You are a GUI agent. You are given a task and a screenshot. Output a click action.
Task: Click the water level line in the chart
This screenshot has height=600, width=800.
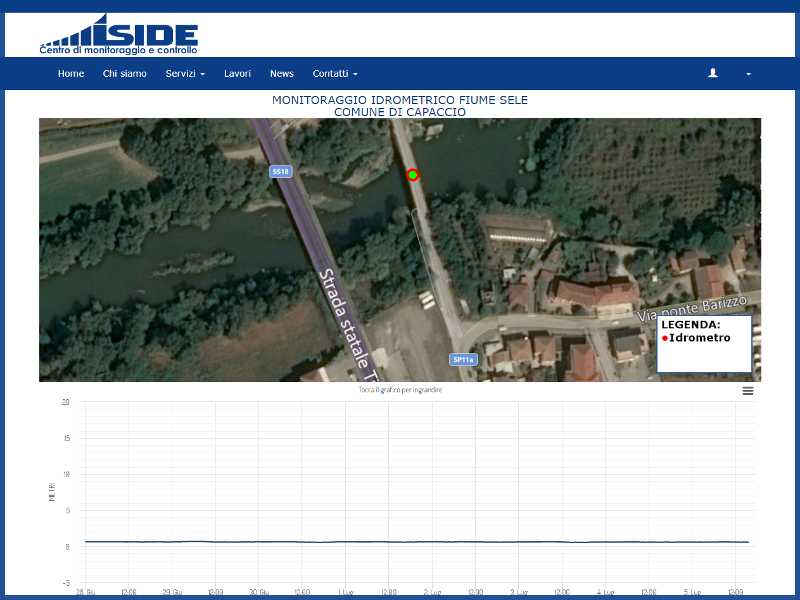417,542
